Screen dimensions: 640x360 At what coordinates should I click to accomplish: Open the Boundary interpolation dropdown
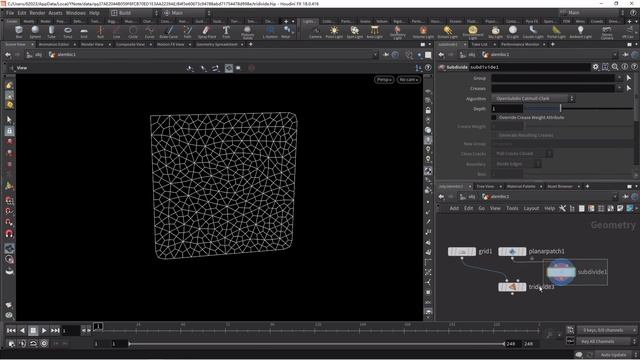[x=516, y=164]
